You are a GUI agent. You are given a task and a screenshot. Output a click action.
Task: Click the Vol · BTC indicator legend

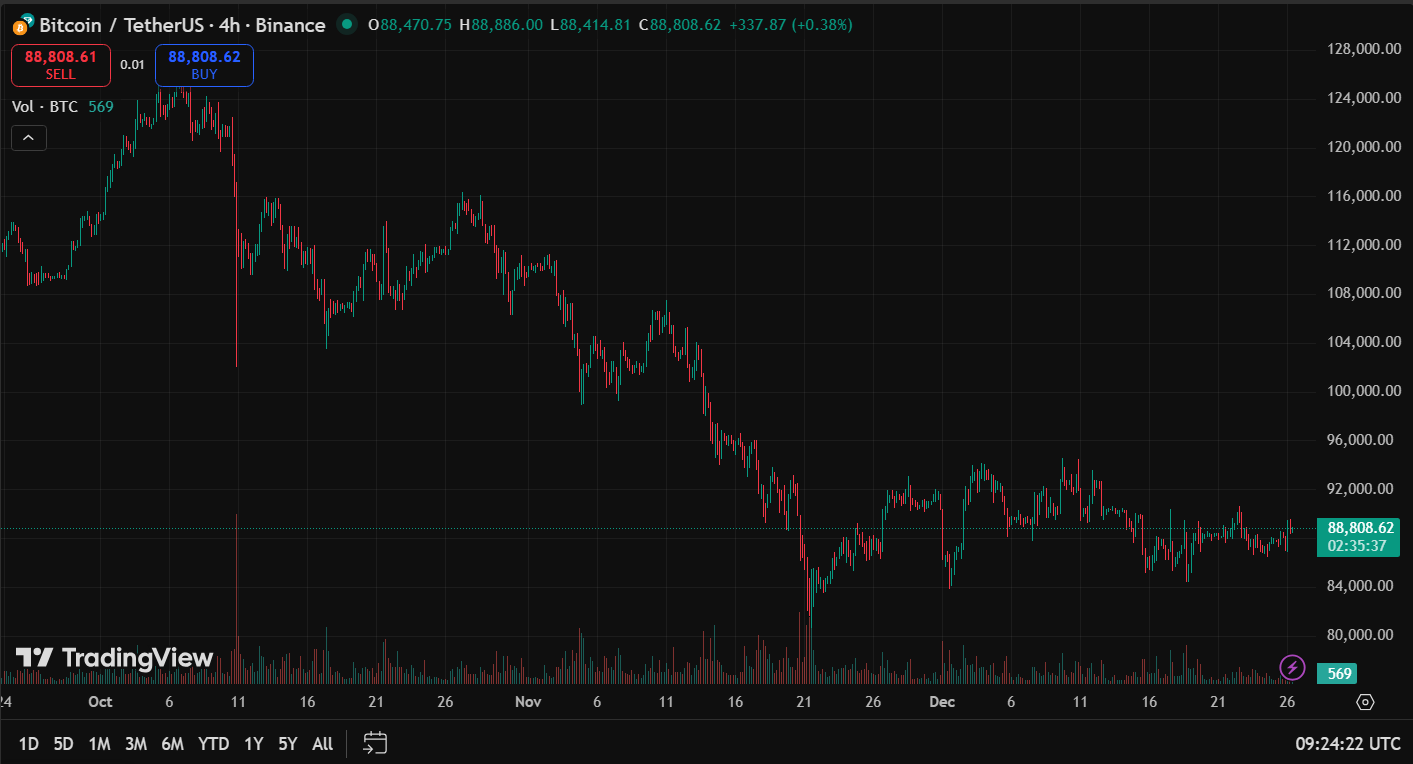[45, 107]
